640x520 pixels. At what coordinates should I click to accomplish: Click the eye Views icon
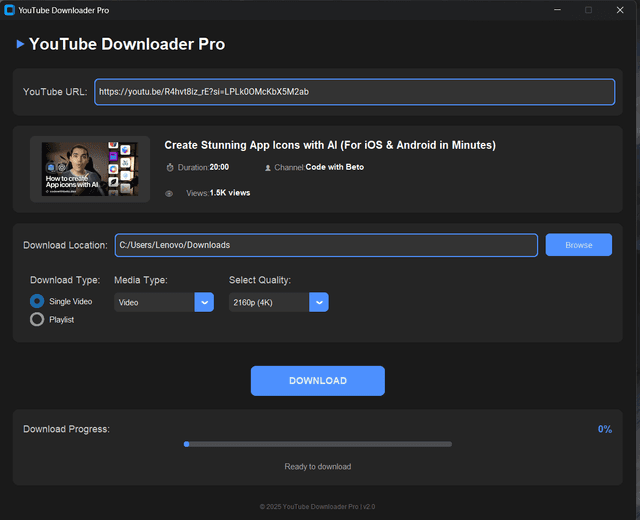pyautogui.click(x=169, y=193)
